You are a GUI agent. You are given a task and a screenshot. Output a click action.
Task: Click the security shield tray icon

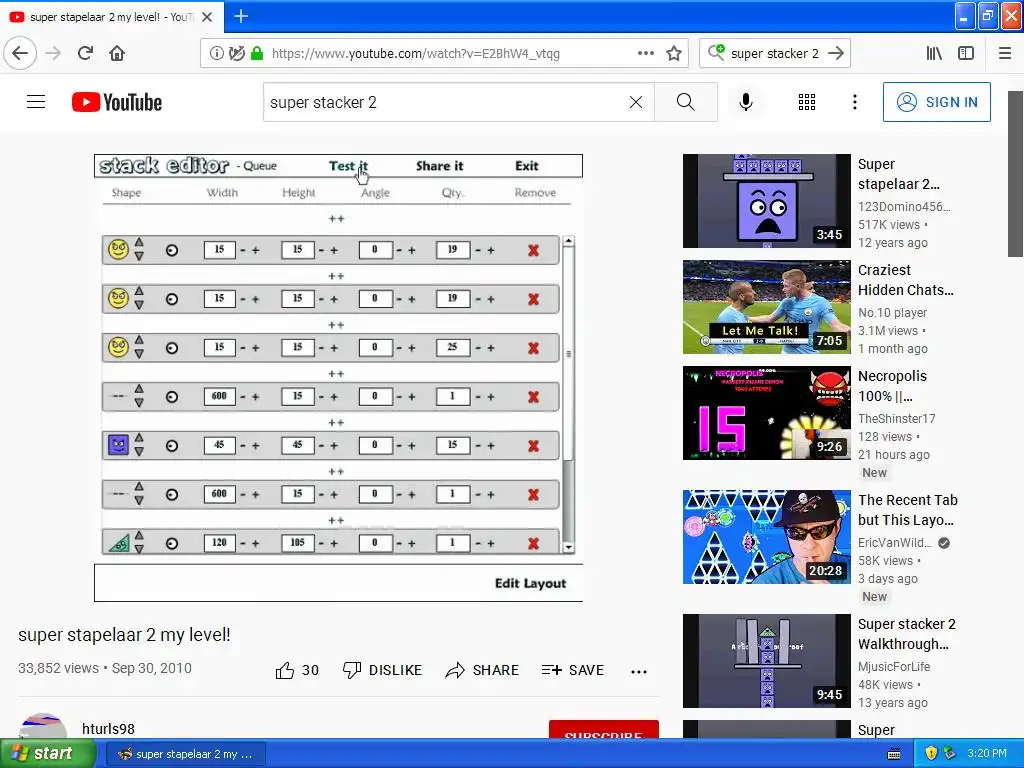(931, 754)
